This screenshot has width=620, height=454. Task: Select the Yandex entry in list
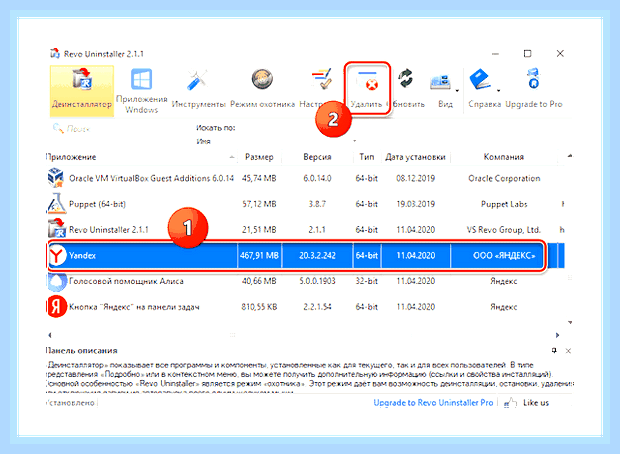297,255
